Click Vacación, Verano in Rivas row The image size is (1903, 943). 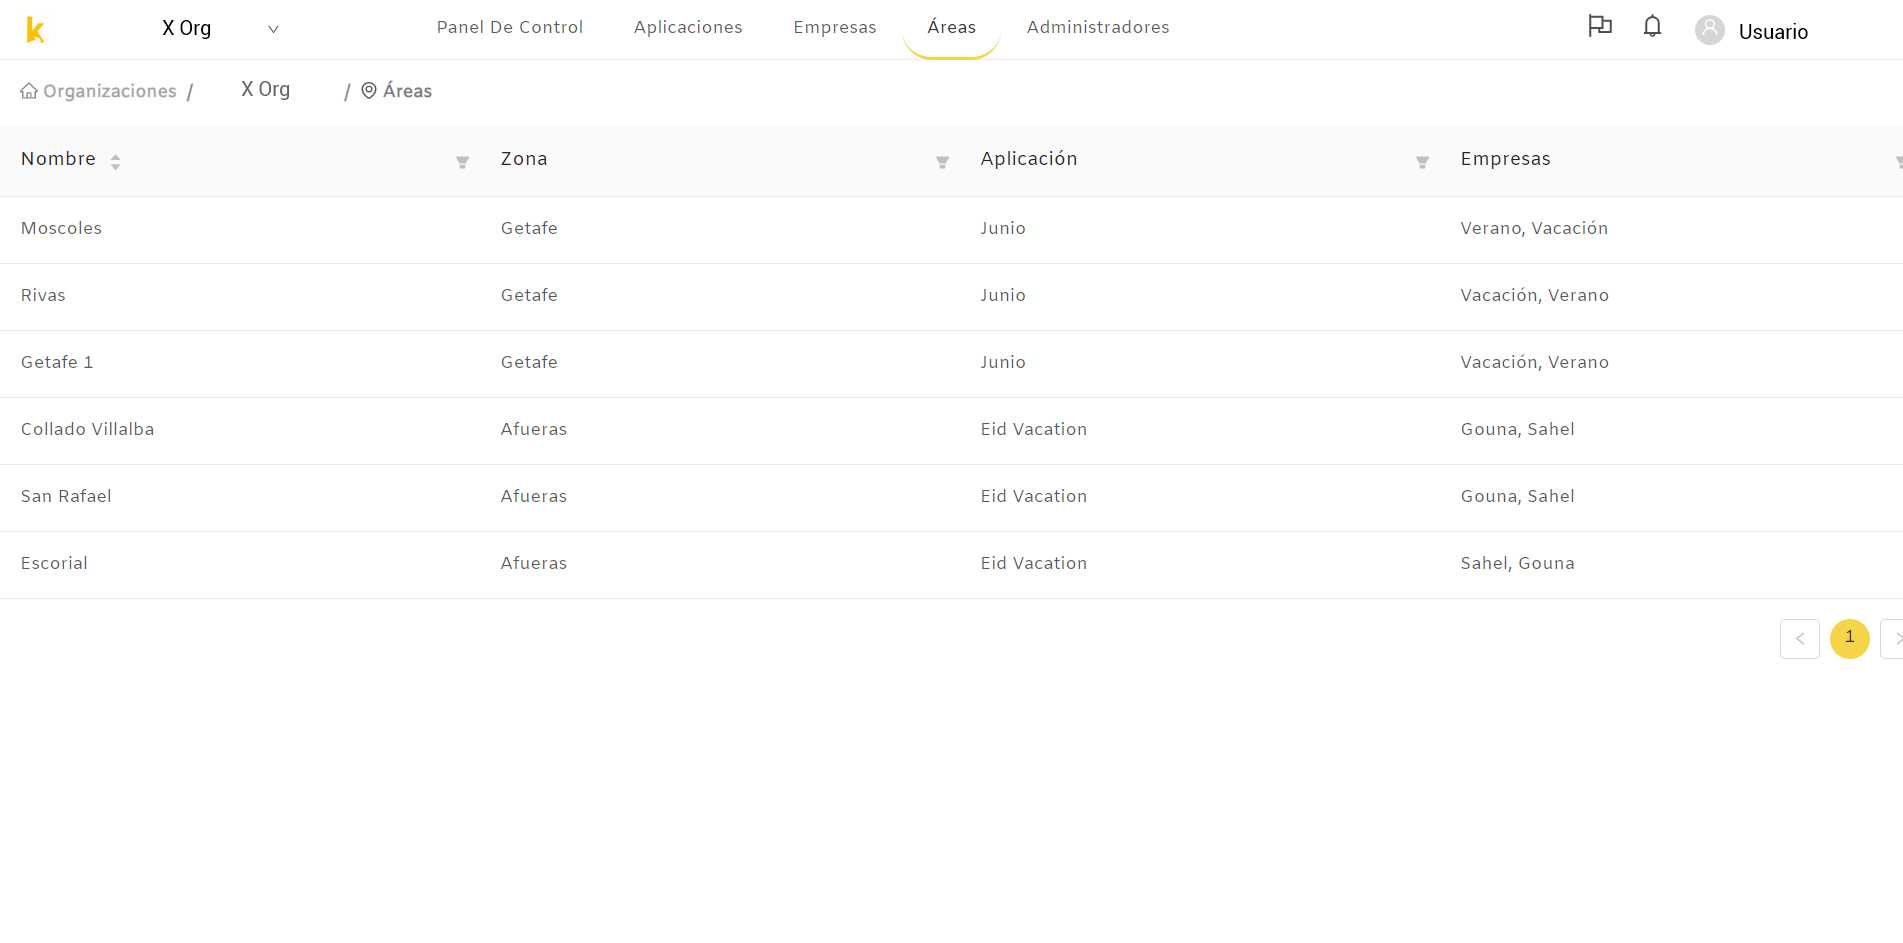[x=1535, y=295]
